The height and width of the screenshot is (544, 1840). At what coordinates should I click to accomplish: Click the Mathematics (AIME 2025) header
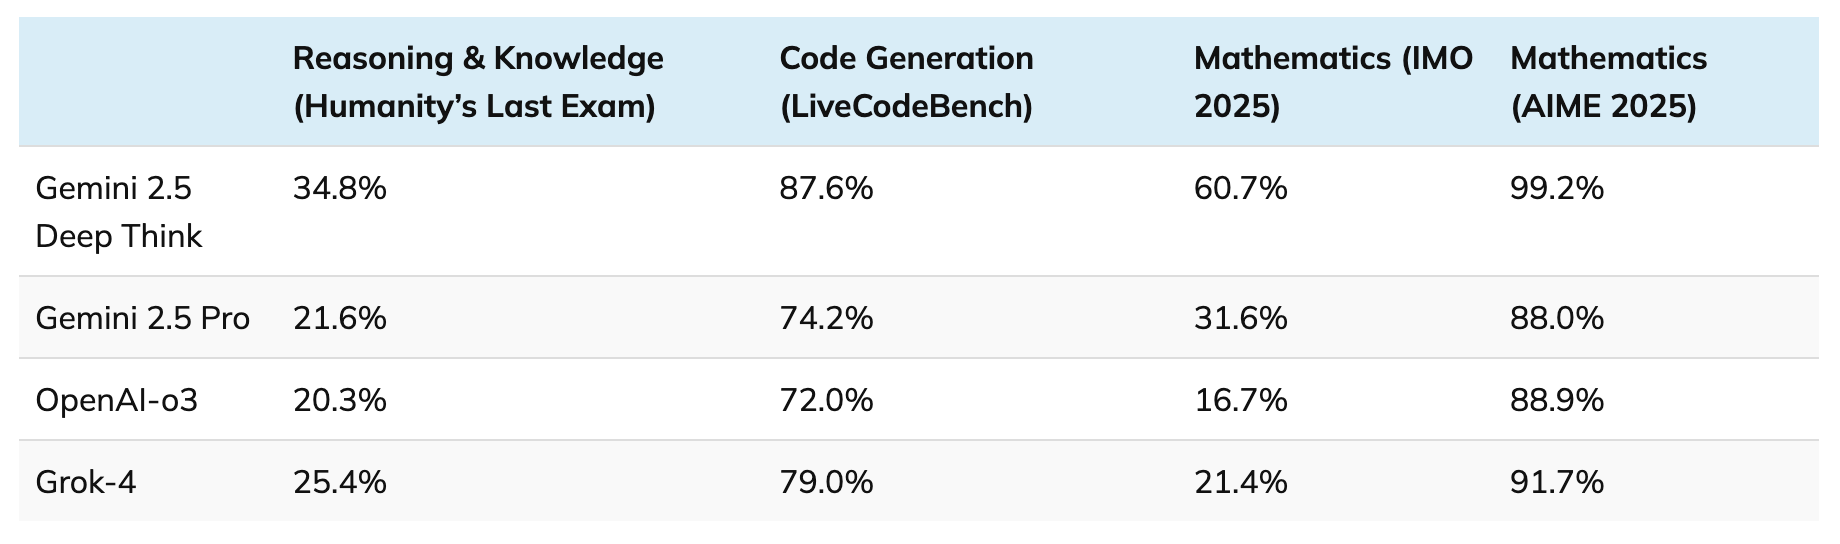click(1608, 82)
